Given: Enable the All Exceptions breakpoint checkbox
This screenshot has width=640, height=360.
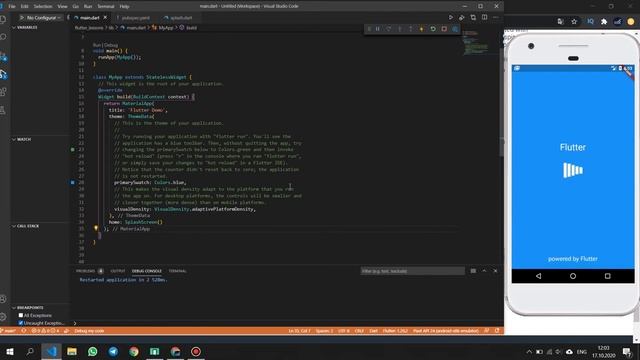Looking at the screenshot, I should click(21, 315).
